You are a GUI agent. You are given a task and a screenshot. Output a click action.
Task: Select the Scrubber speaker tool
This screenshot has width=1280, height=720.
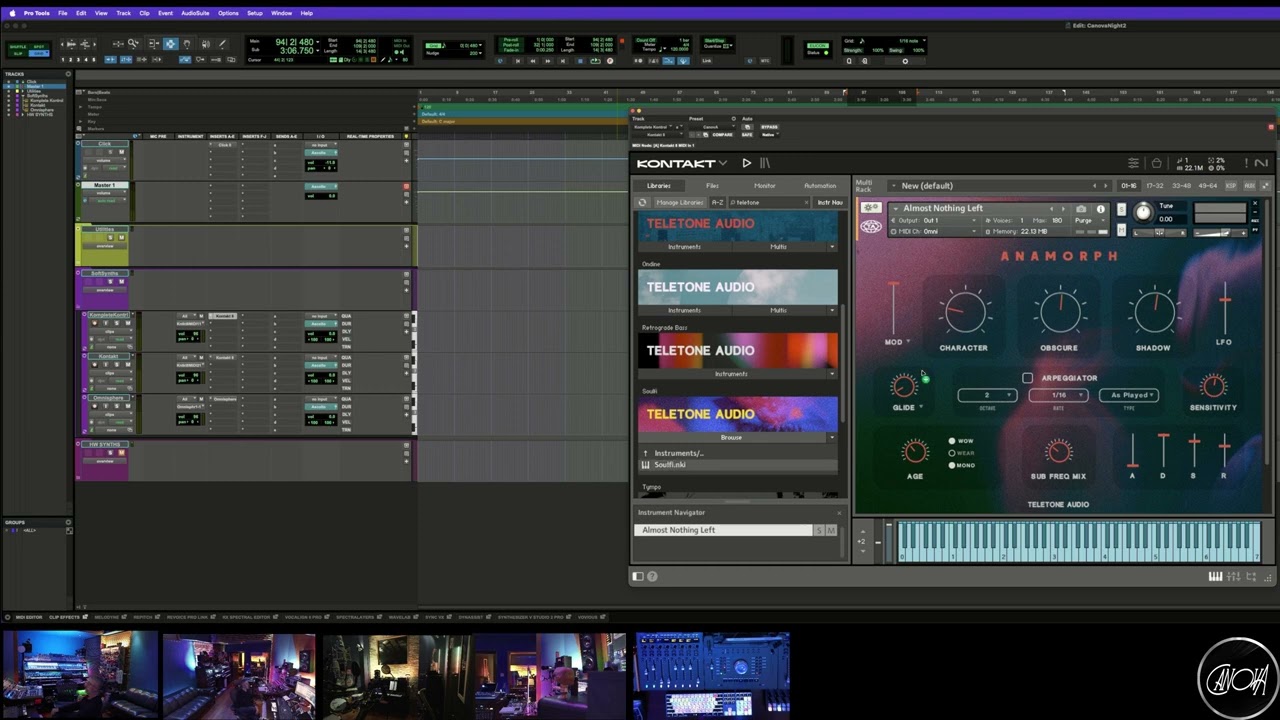pos(205,44)
